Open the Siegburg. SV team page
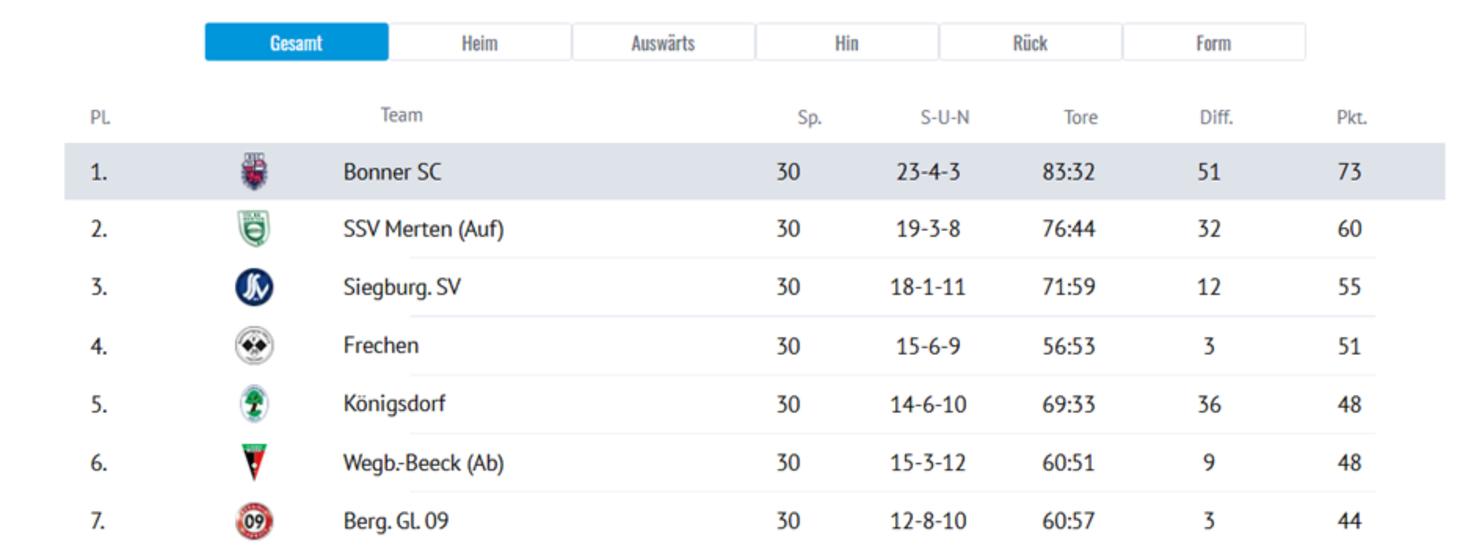Viewport: 1482px width, 549px height. point(401,287)
